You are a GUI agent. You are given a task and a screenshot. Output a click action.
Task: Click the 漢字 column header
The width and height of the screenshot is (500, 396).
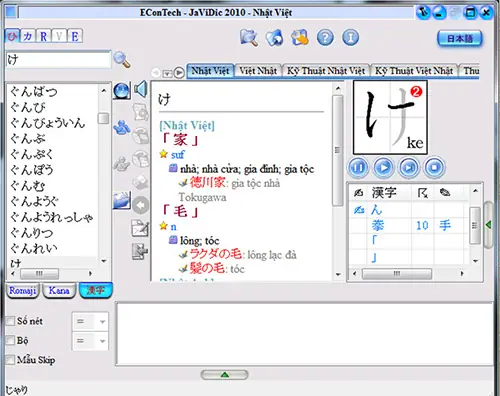pyautogui.click(x=384, y=193)
